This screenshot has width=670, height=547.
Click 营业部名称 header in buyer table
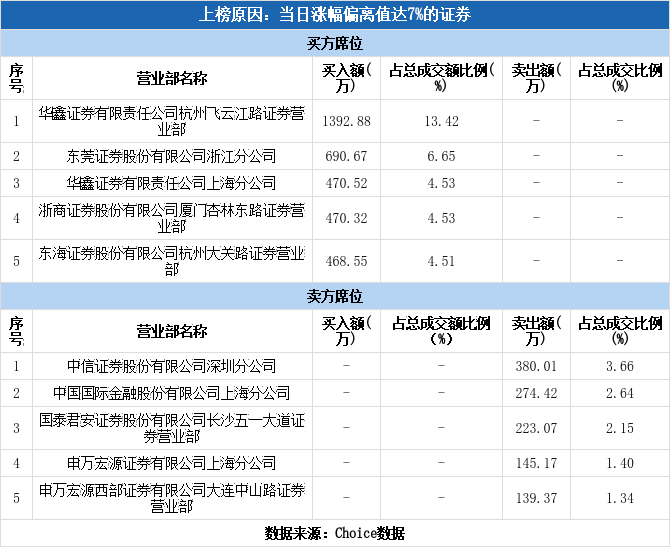pos(172,78)
